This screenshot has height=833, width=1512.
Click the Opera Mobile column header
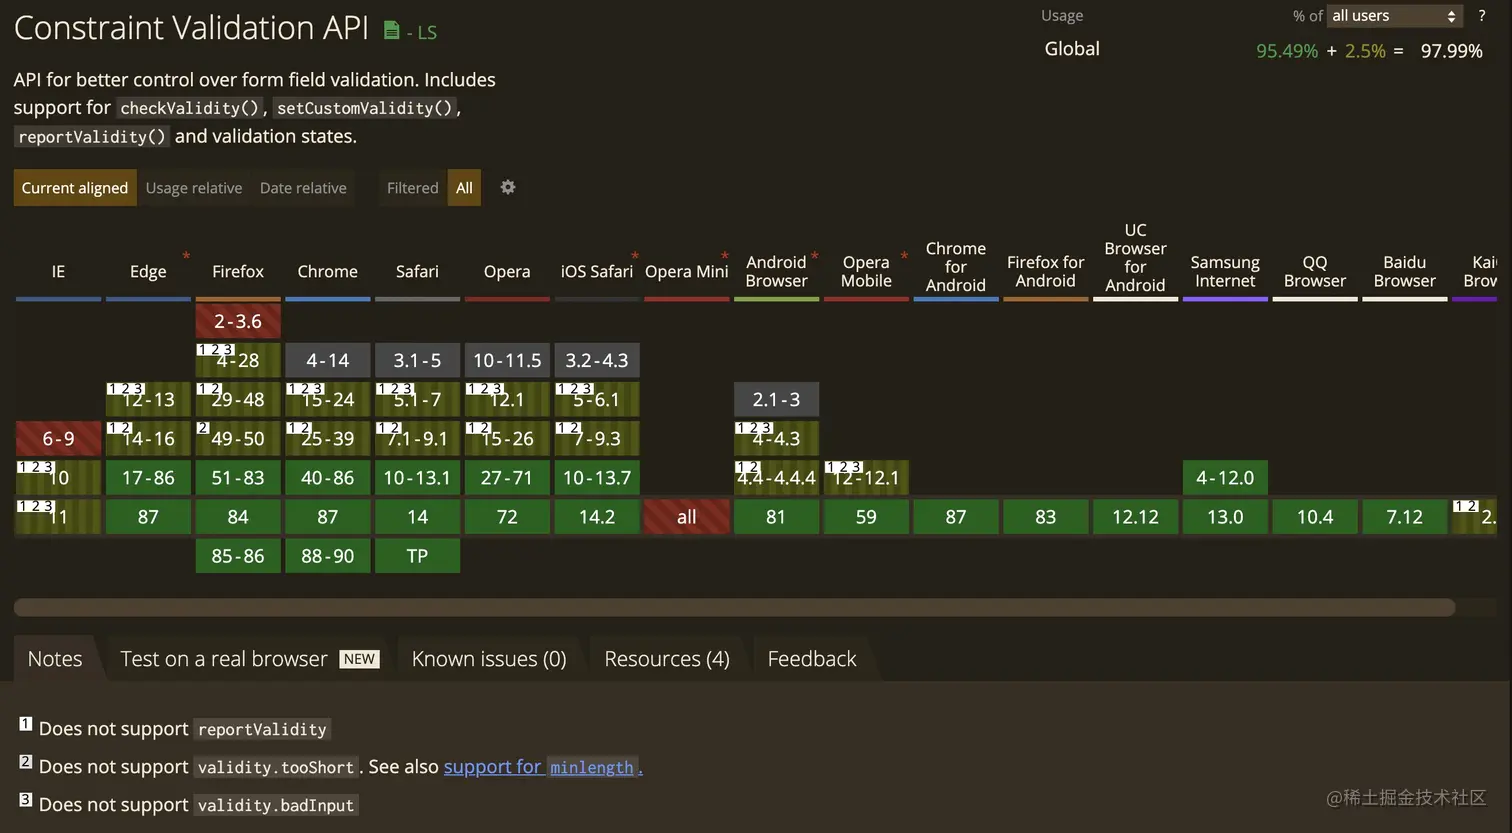pyautogui.click(x=866, y=271)
